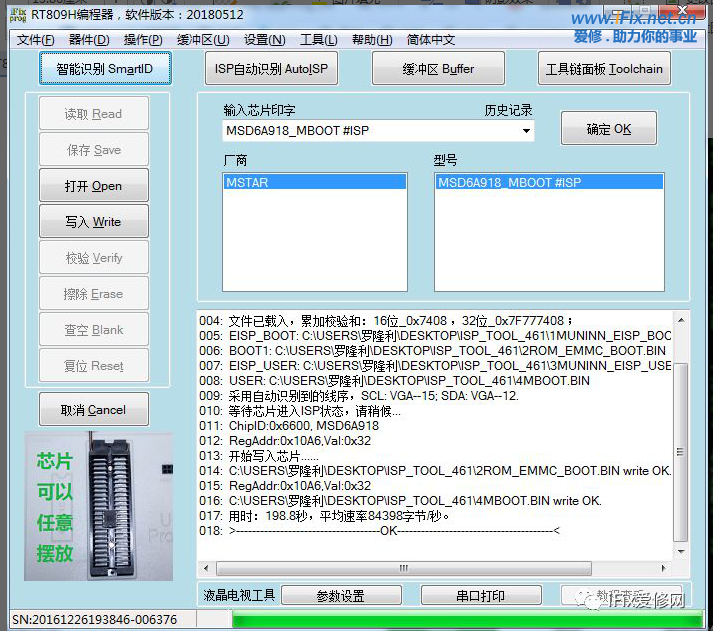This screenshot has height=631, width=713.
Task: Expand the chip marking history dropdown
Action: click(526, 131)
